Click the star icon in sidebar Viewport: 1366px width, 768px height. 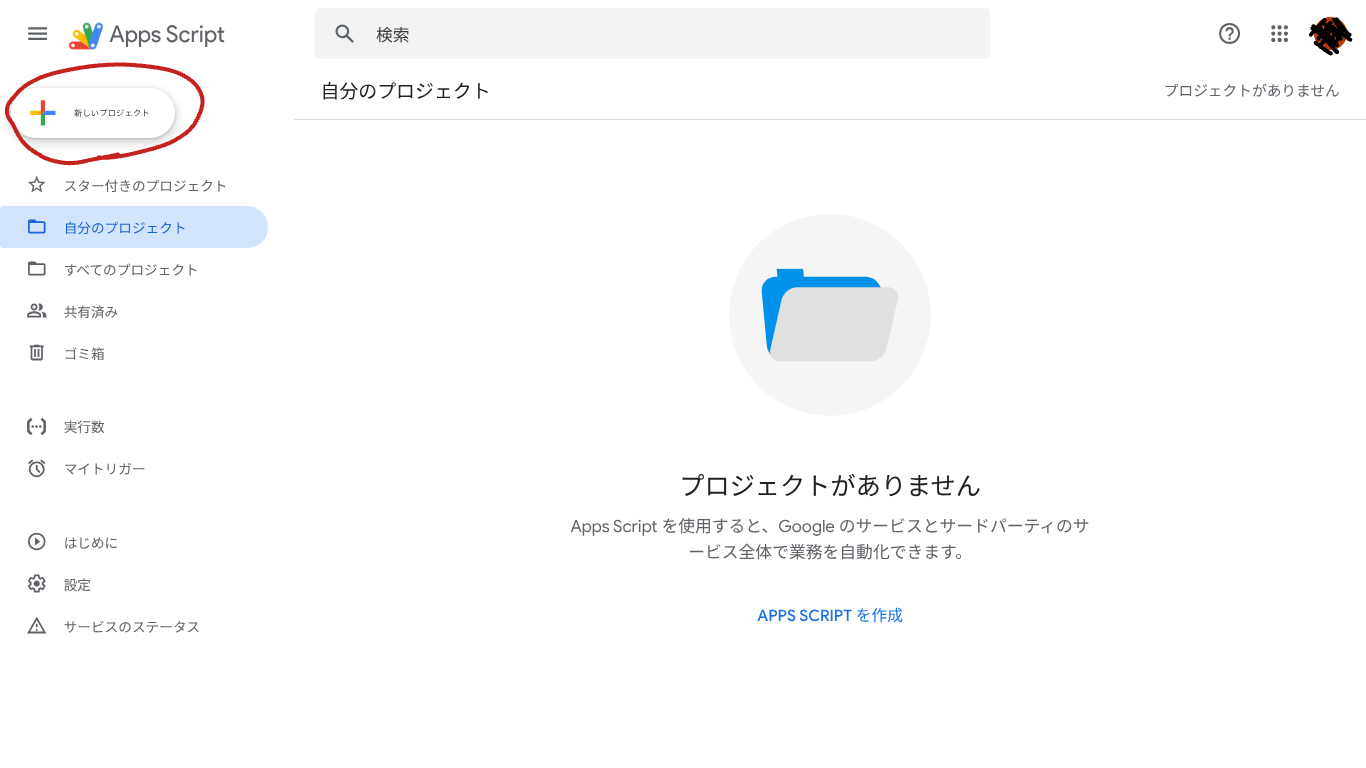click(37, 185)
